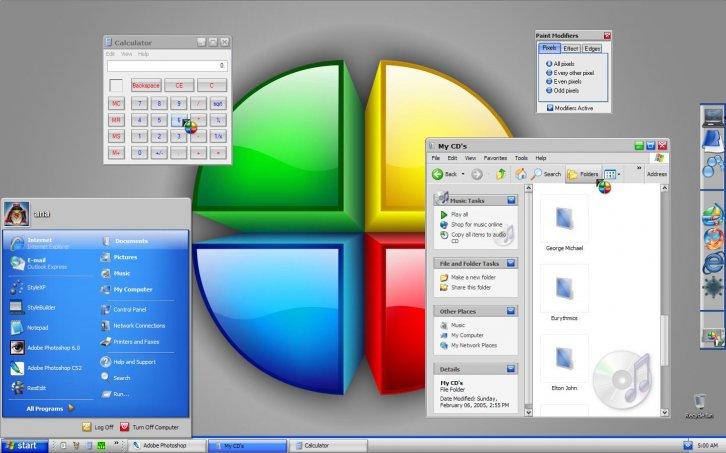Click the sqrt button in Calculator
This screenshot has width=726, height=453.
pyautogui.click(x=218, y=104)
